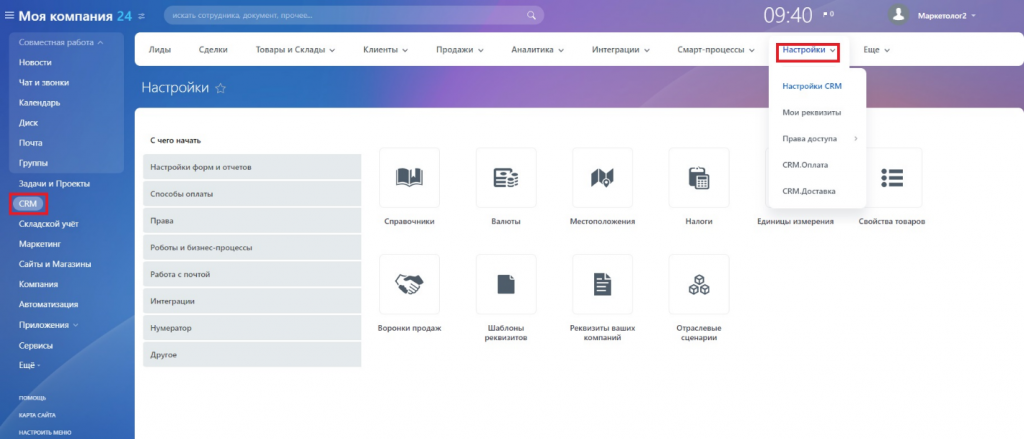Click the Маркетинг sidebar link
This screenshot has width=1024, height=439.
40,243
